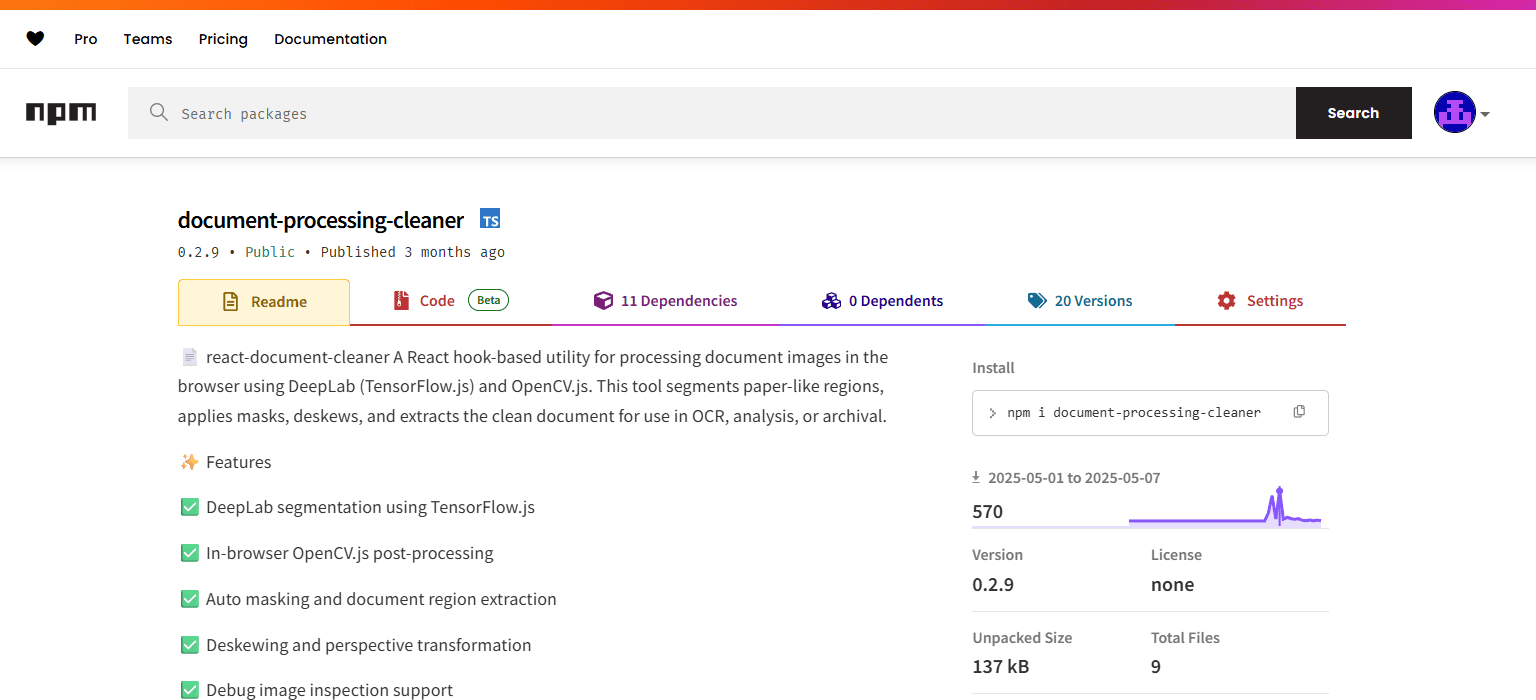Screen dimensions: 1536x700
Task: Click the Versions tags icon
Action: 1037,301
